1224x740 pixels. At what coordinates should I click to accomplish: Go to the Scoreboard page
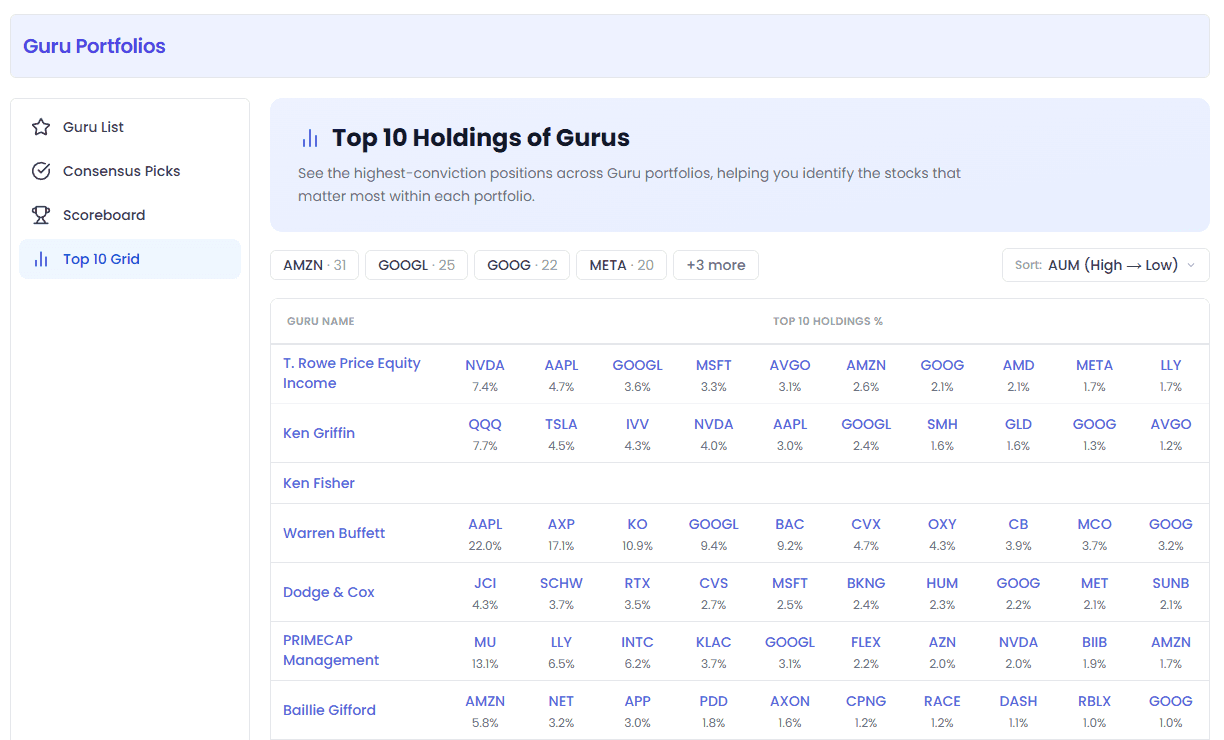(130, 215)
